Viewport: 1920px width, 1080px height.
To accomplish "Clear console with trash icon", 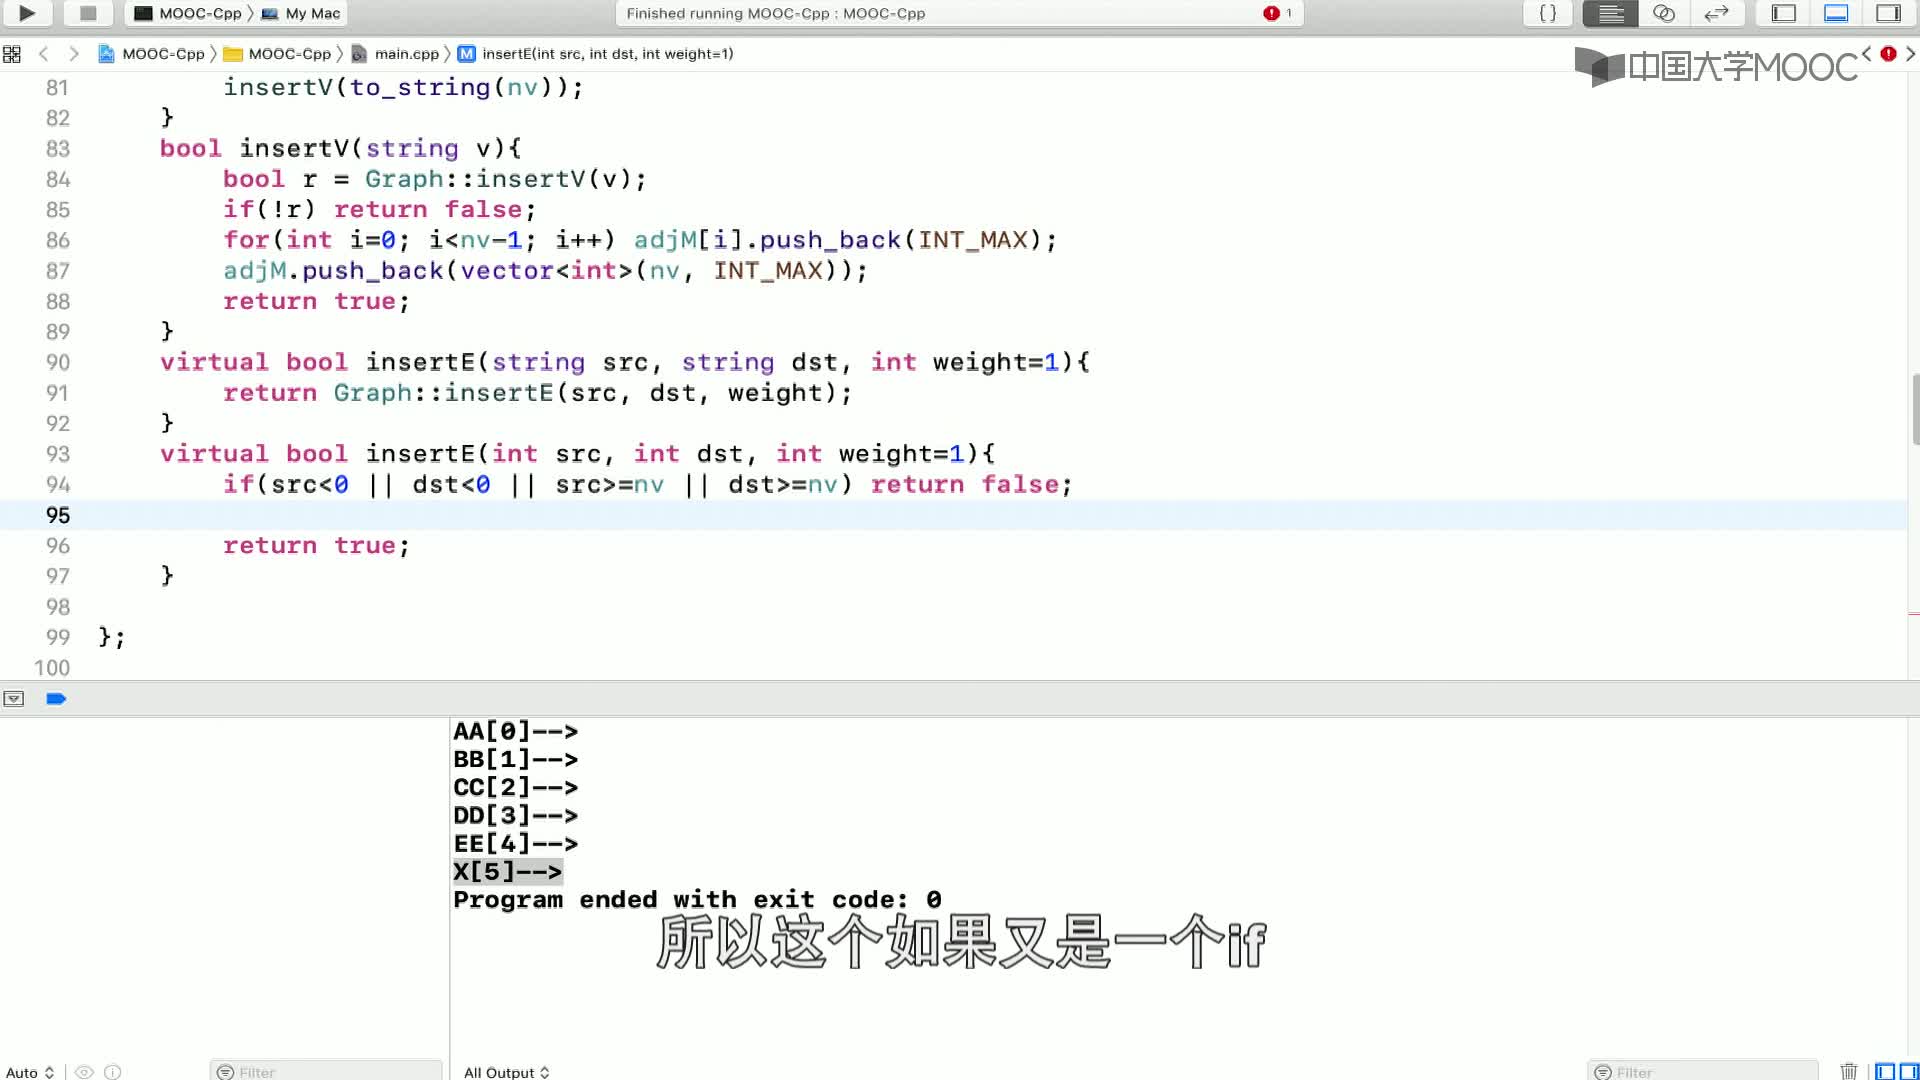I will click(1848, 1072).
